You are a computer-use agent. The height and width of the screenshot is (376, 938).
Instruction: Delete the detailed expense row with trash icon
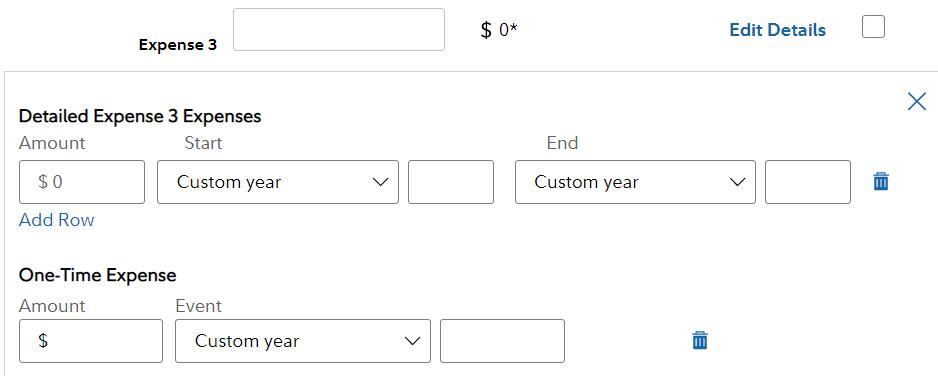coord(881,181)
